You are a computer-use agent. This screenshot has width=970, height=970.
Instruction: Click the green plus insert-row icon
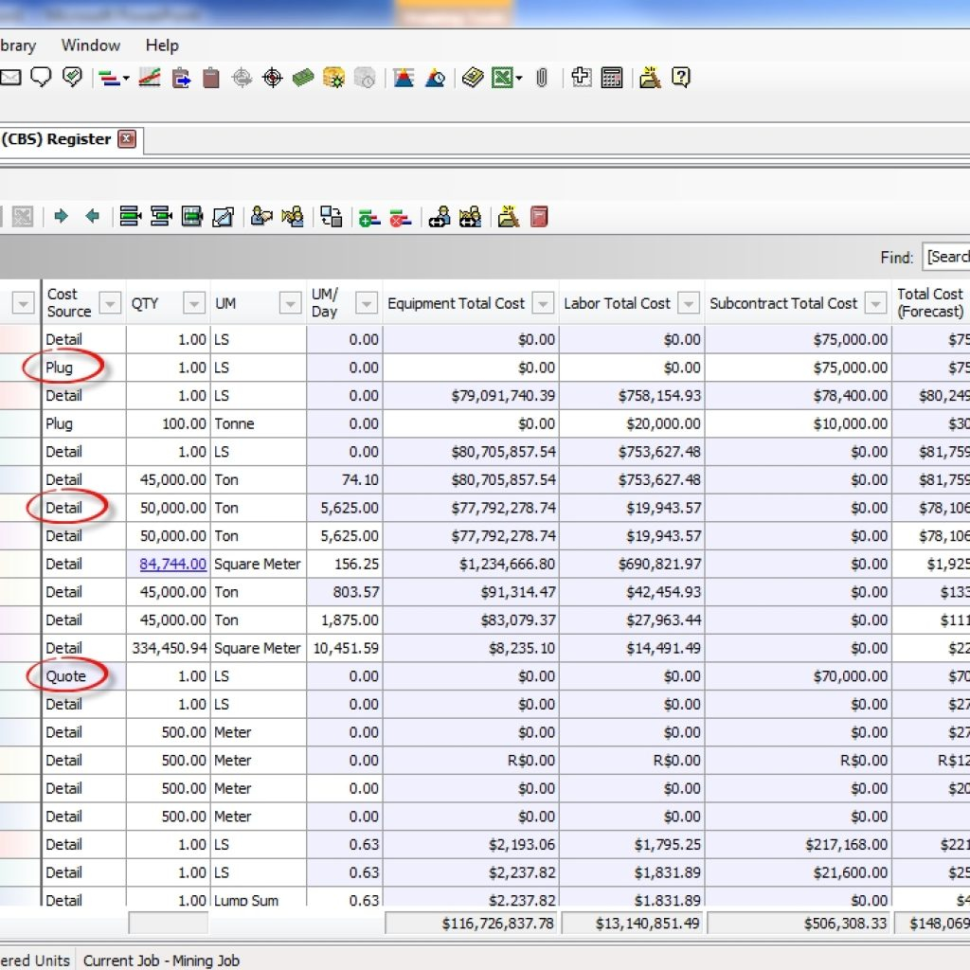[x=367, y=214]
